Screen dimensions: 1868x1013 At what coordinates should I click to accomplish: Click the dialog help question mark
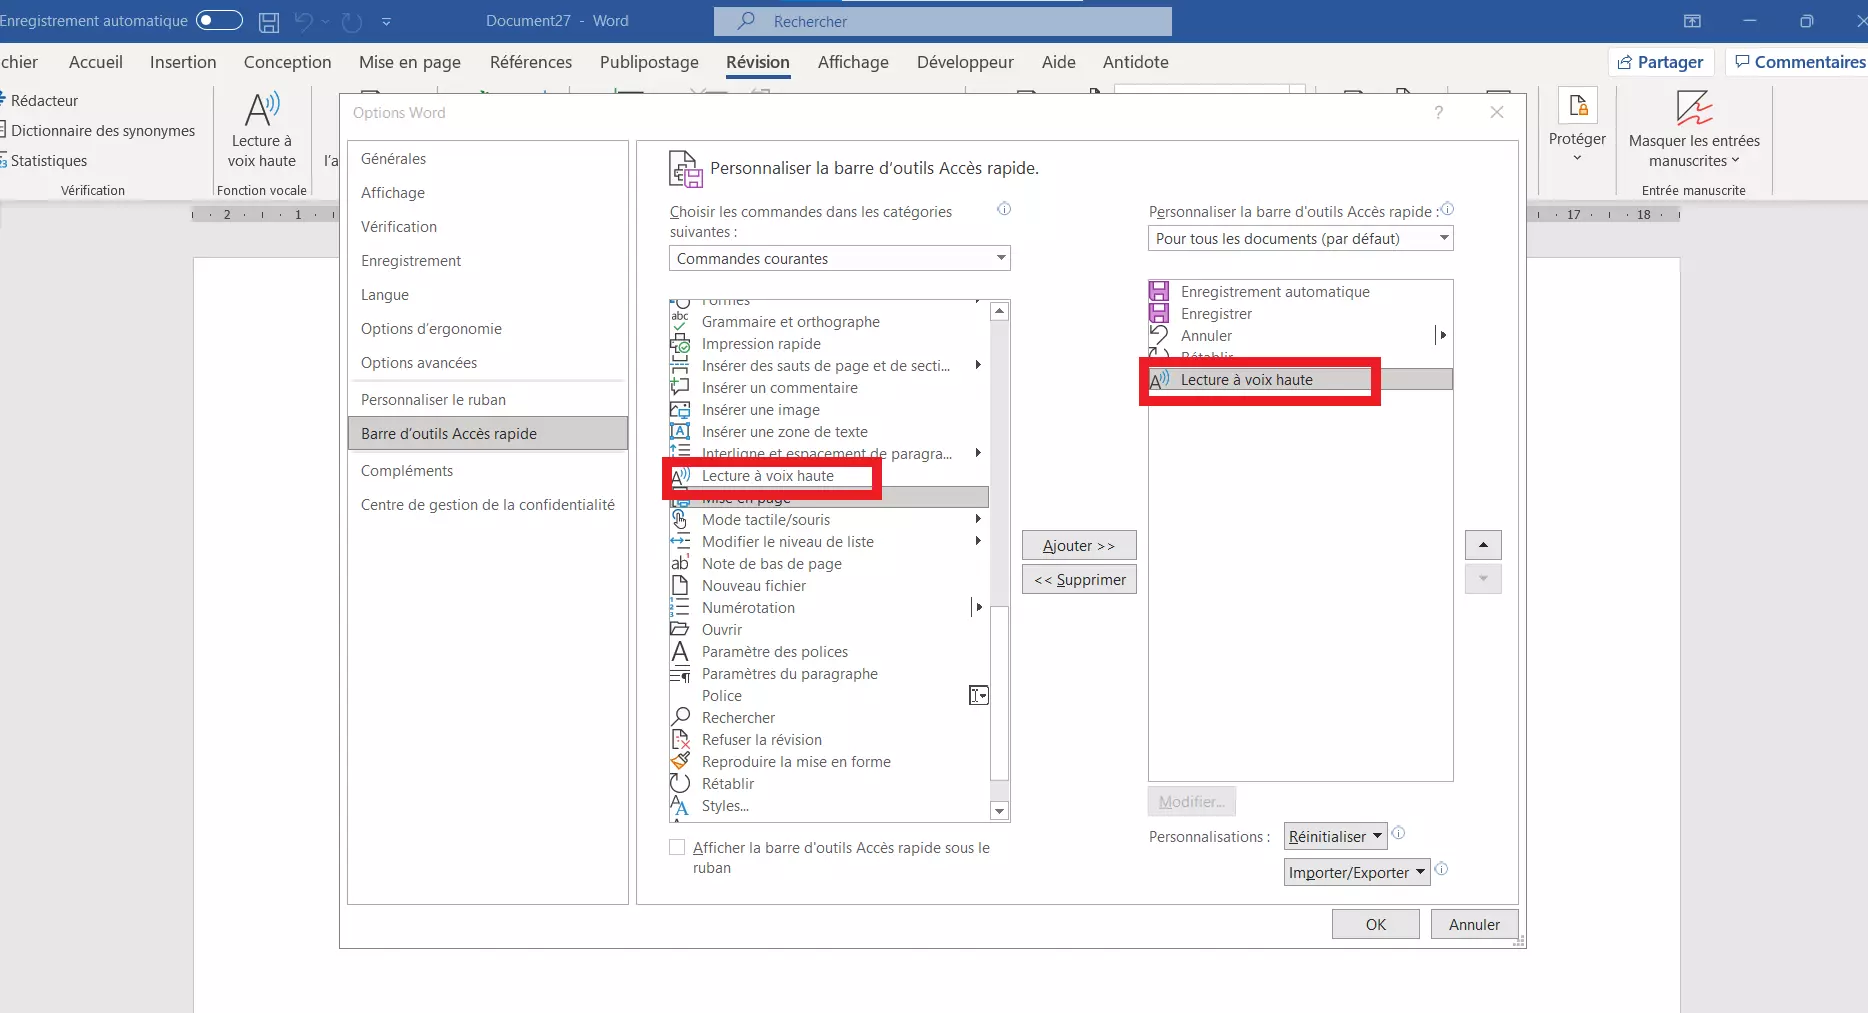[x=1438, y=113]
